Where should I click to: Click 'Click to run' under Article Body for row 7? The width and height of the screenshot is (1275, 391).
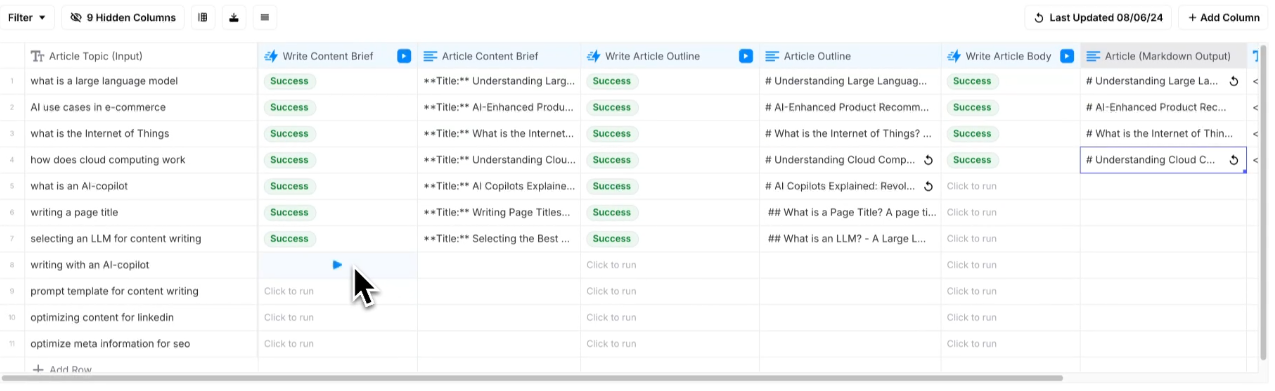click(972, 238)
